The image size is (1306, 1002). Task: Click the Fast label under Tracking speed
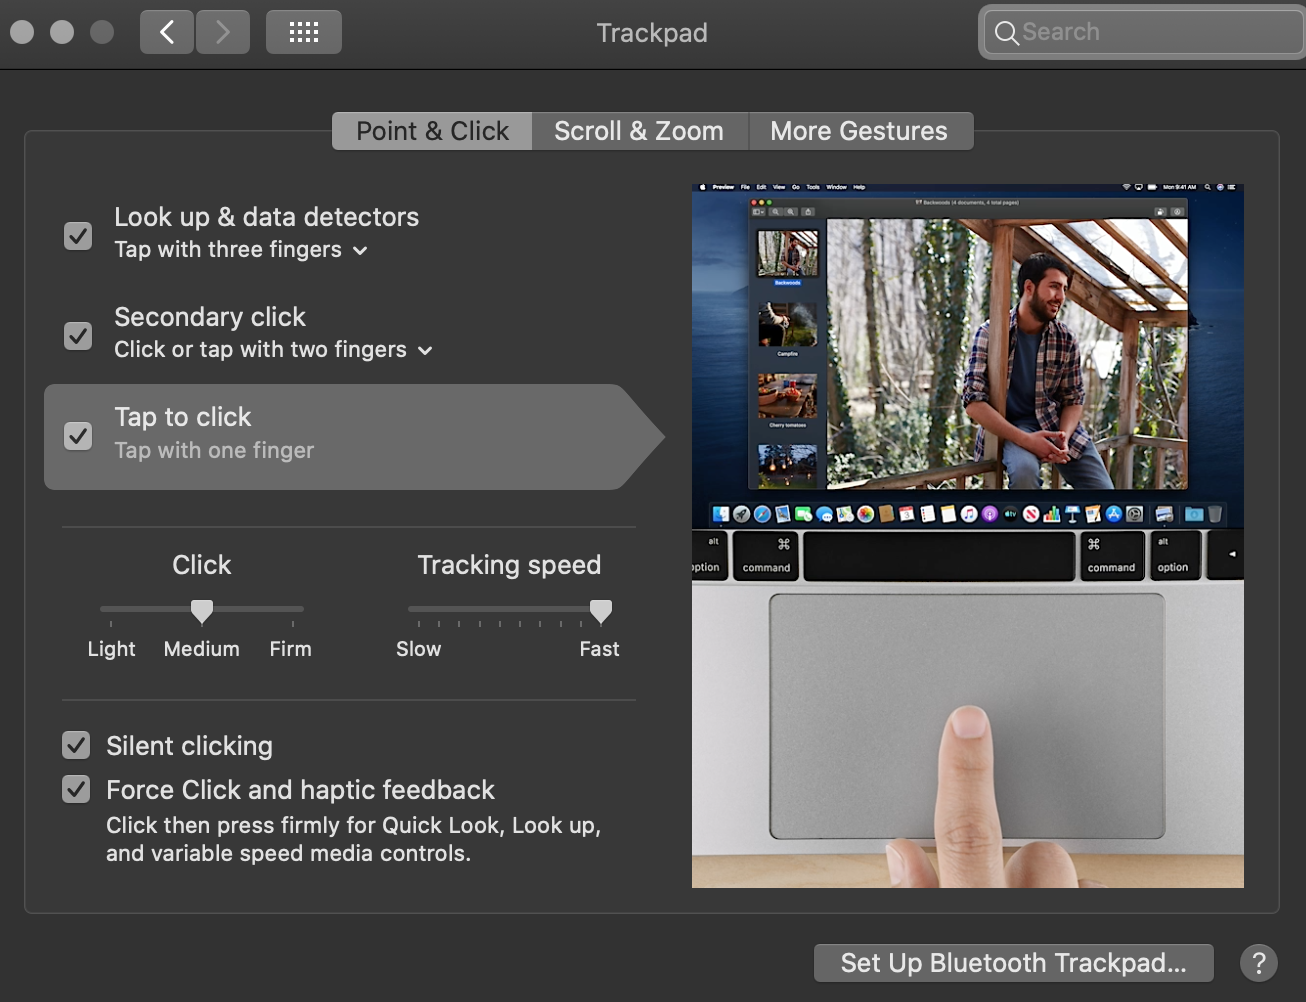(599, 649)
